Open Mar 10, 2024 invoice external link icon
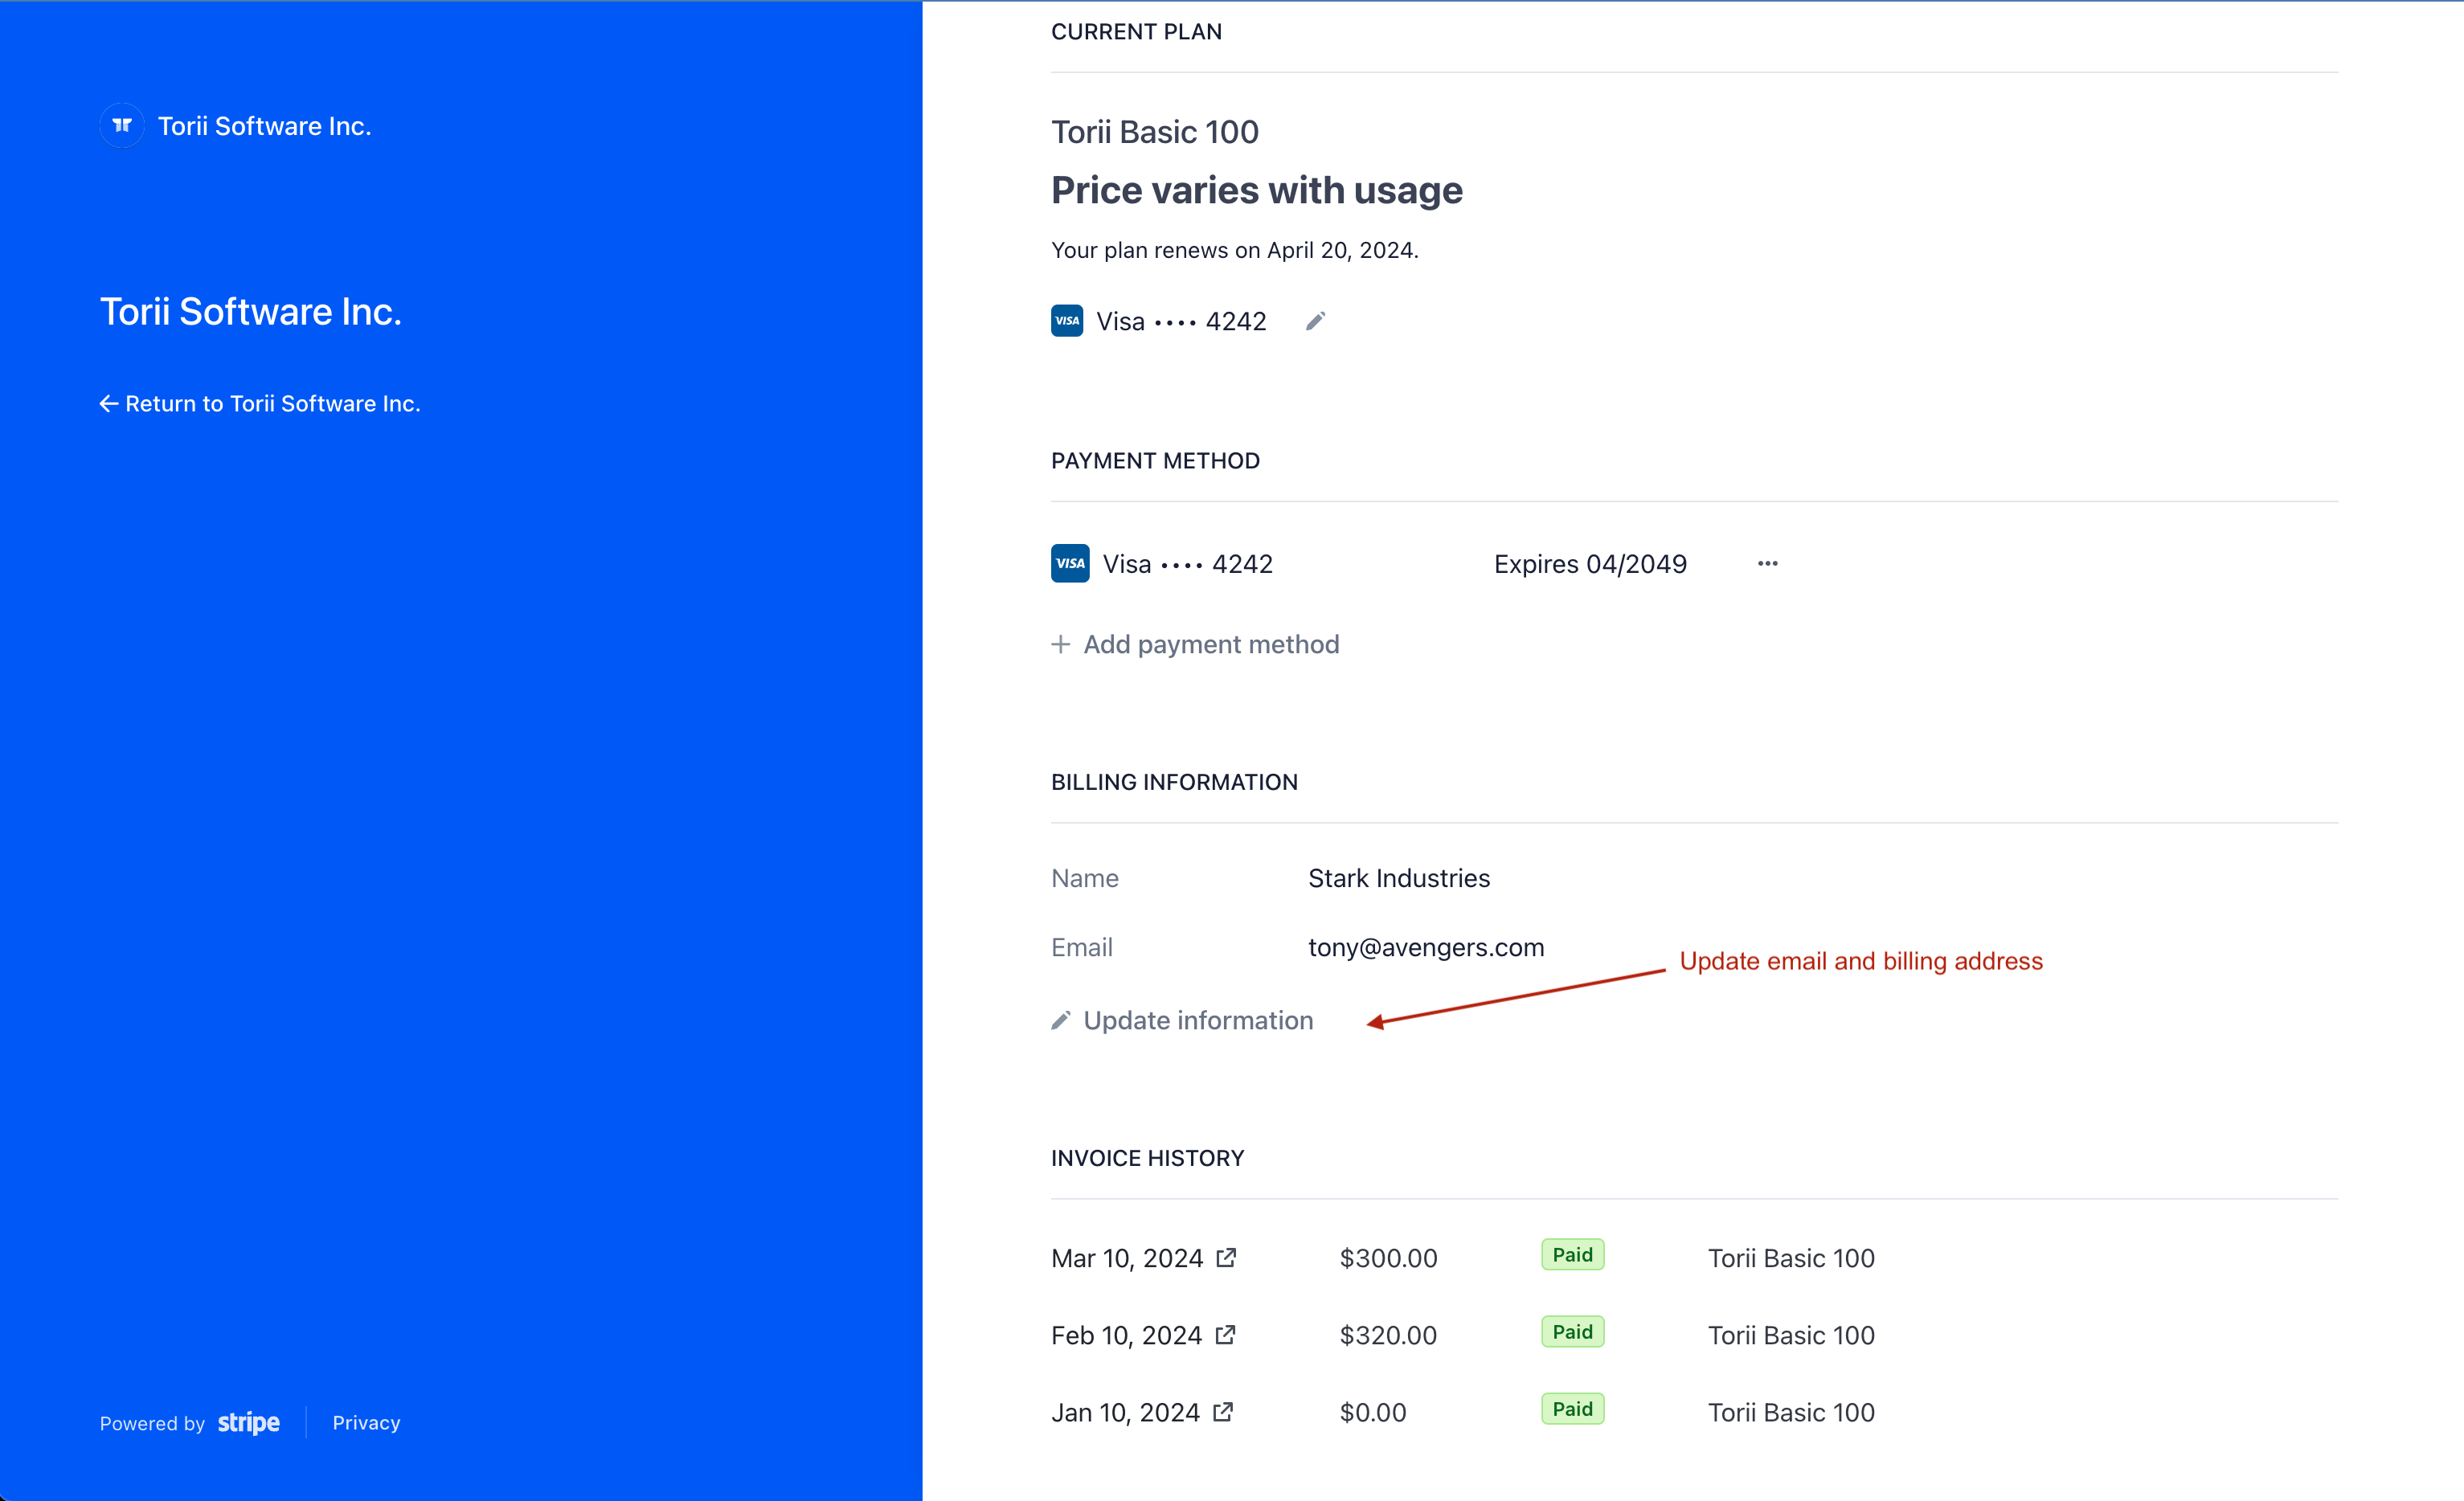Screen dimensions: 2464x1501 (1226, 1257)
